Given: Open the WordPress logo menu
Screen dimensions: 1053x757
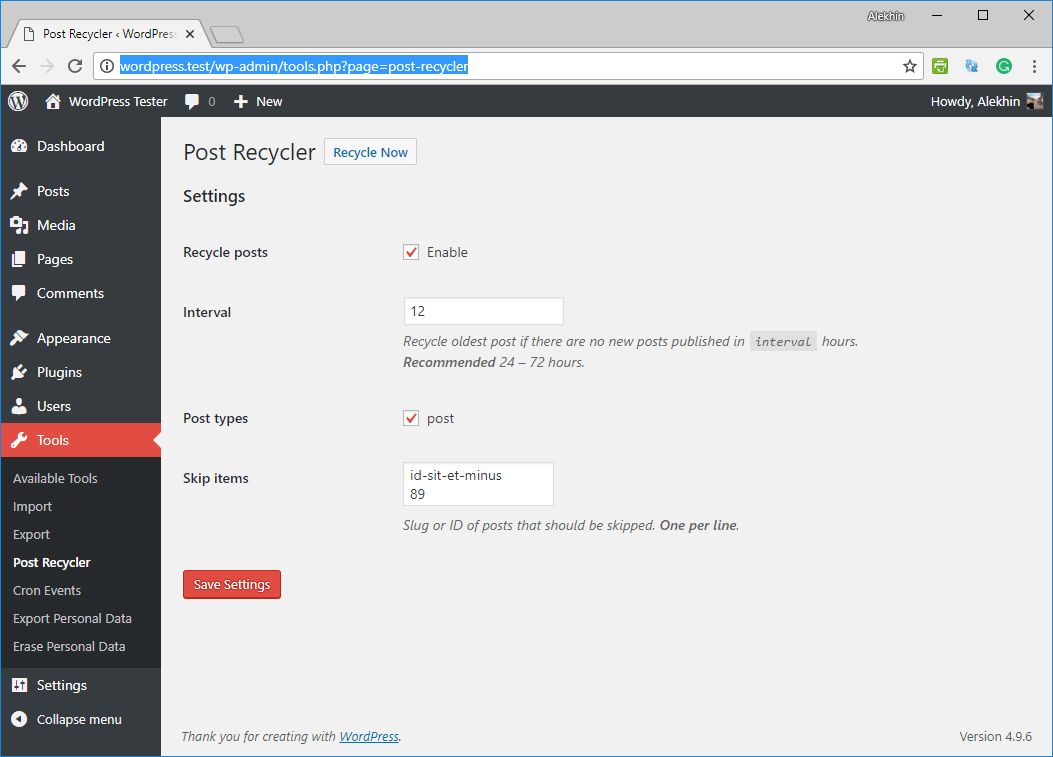Looking at the screenshot, I should pos(17,101).
